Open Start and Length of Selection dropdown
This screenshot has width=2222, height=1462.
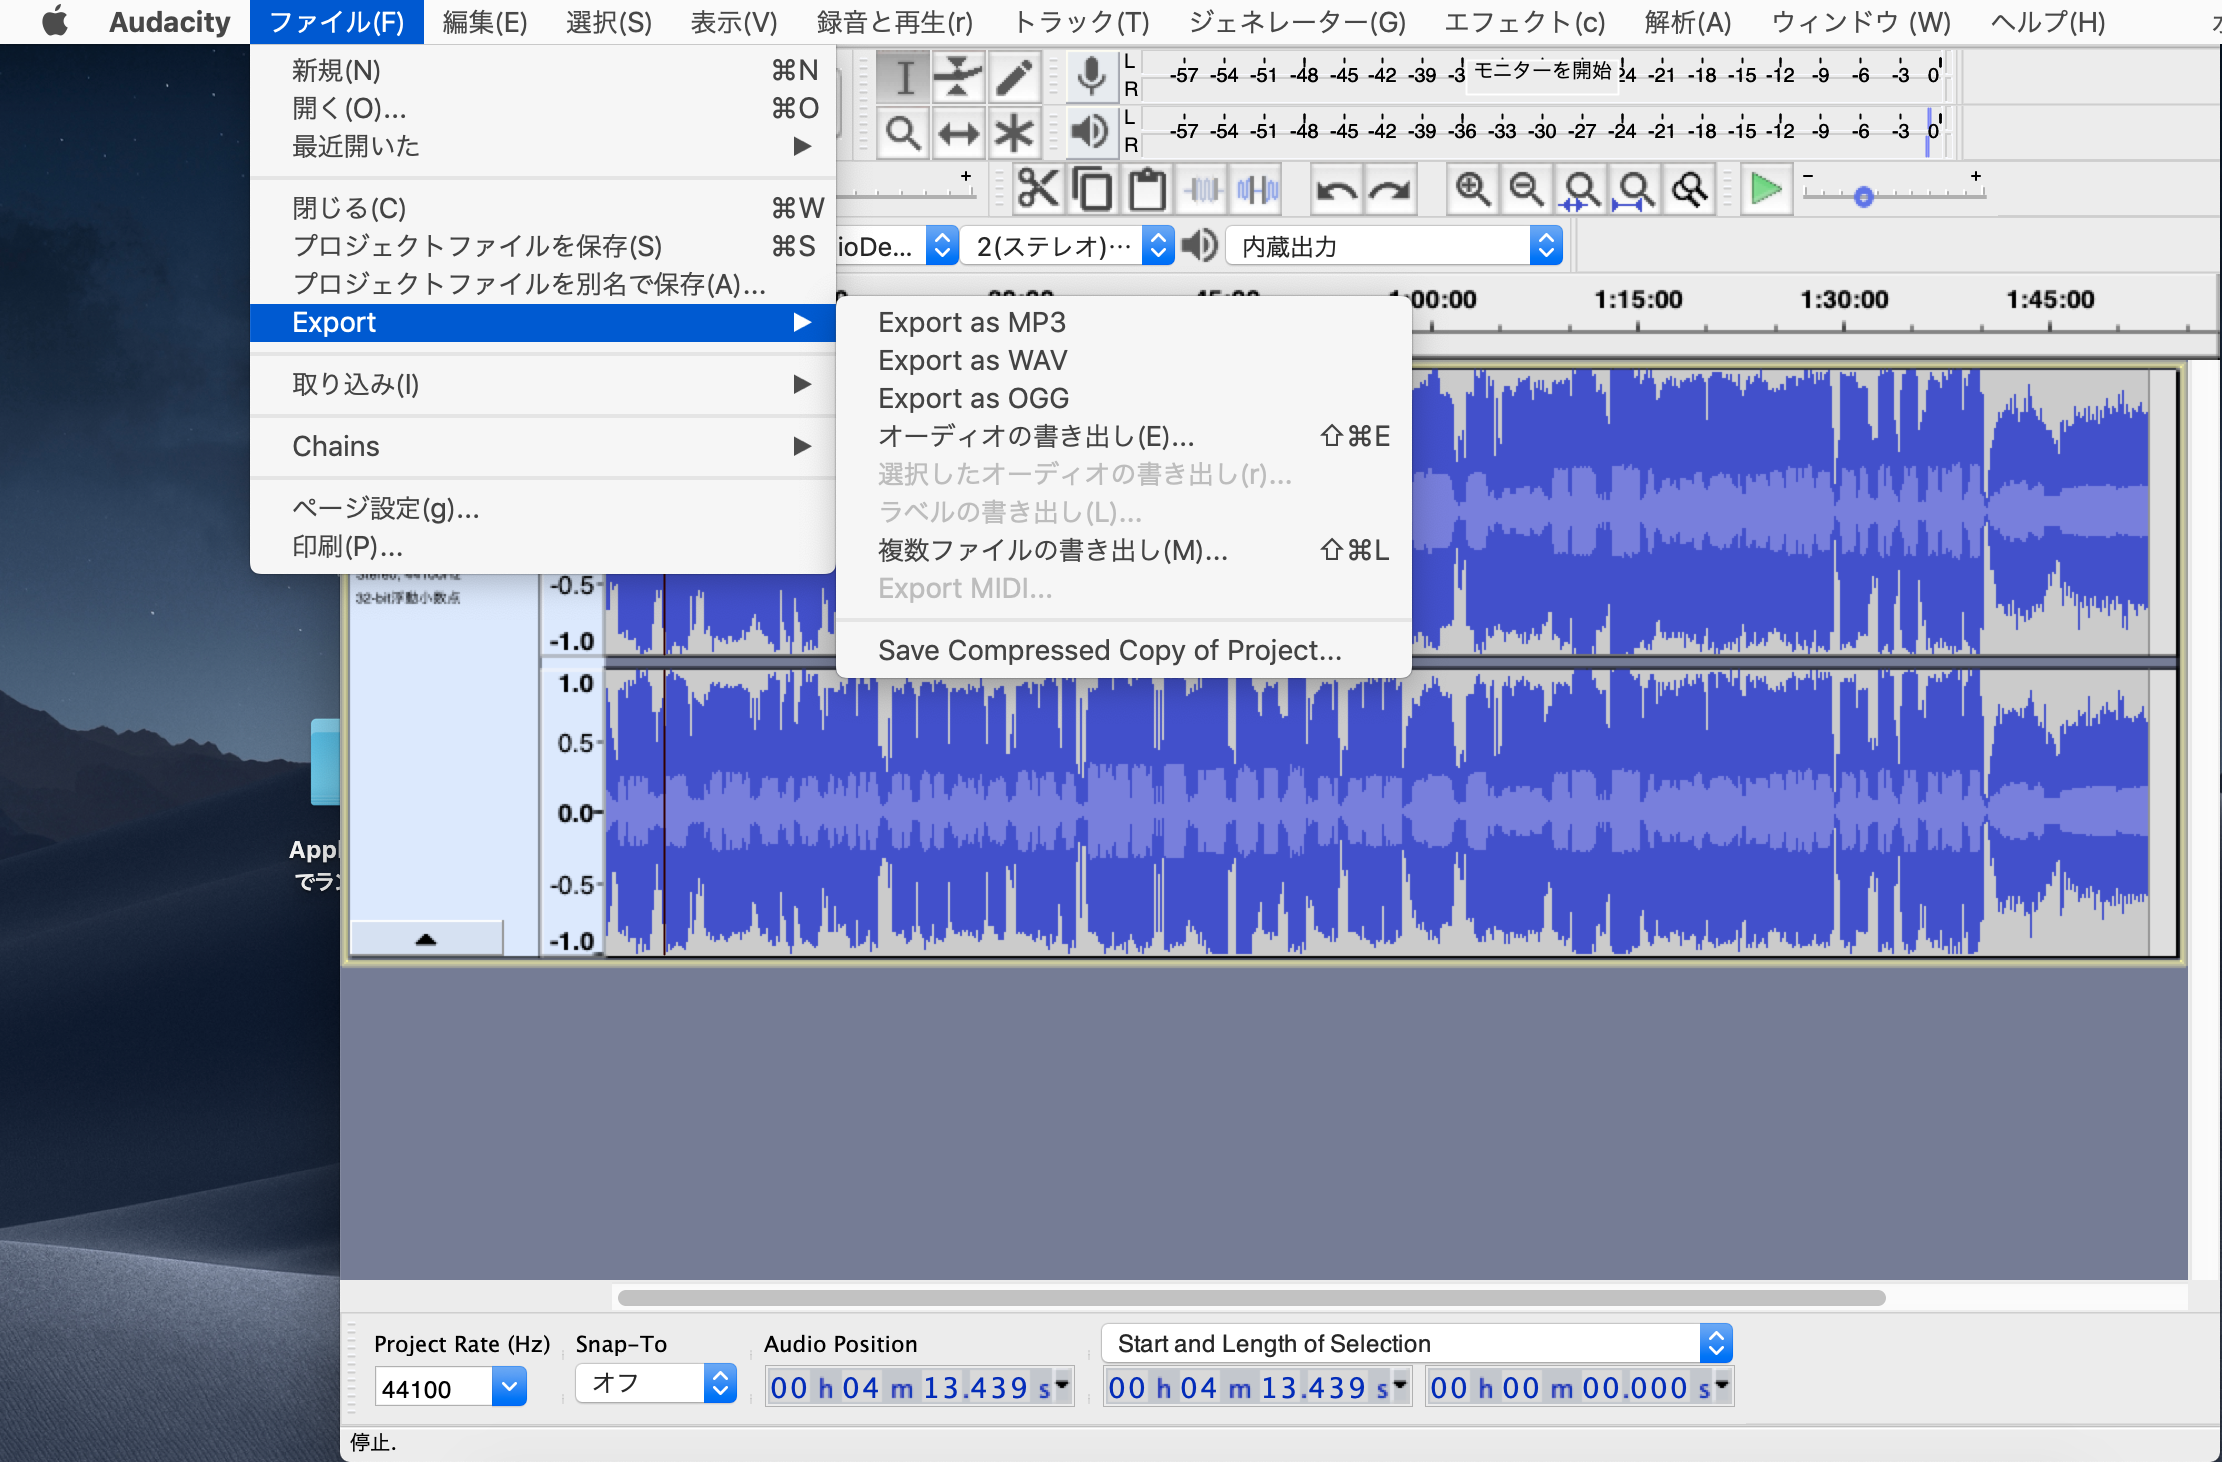[1417, 1343]
